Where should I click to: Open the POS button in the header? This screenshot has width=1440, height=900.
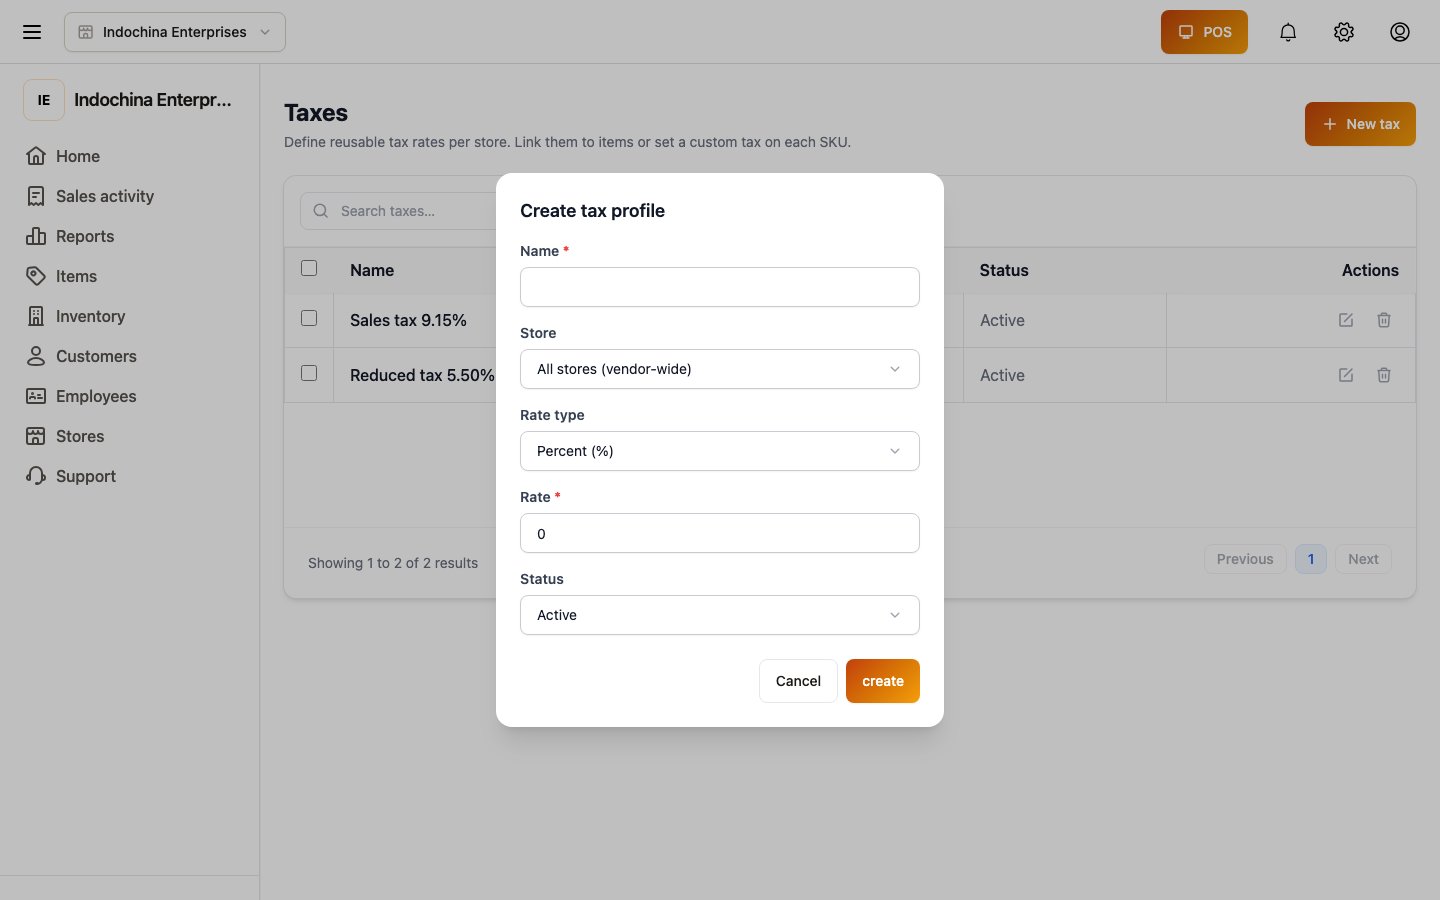[1204, 32]
